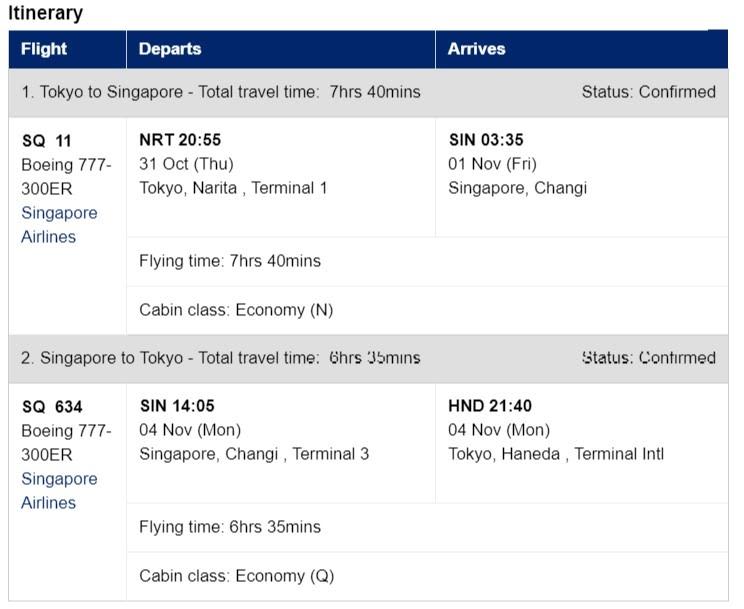Click the SIN 03:35 arrival time
Screen dimensions: 744x609
click(x=486, y=140)
